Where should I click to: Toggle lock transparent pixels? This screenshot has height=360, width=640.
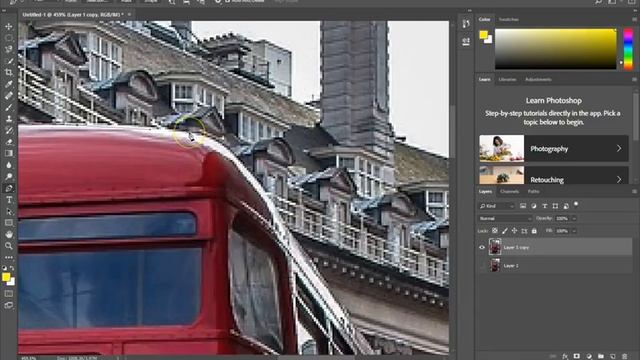(x=495, y=231)
